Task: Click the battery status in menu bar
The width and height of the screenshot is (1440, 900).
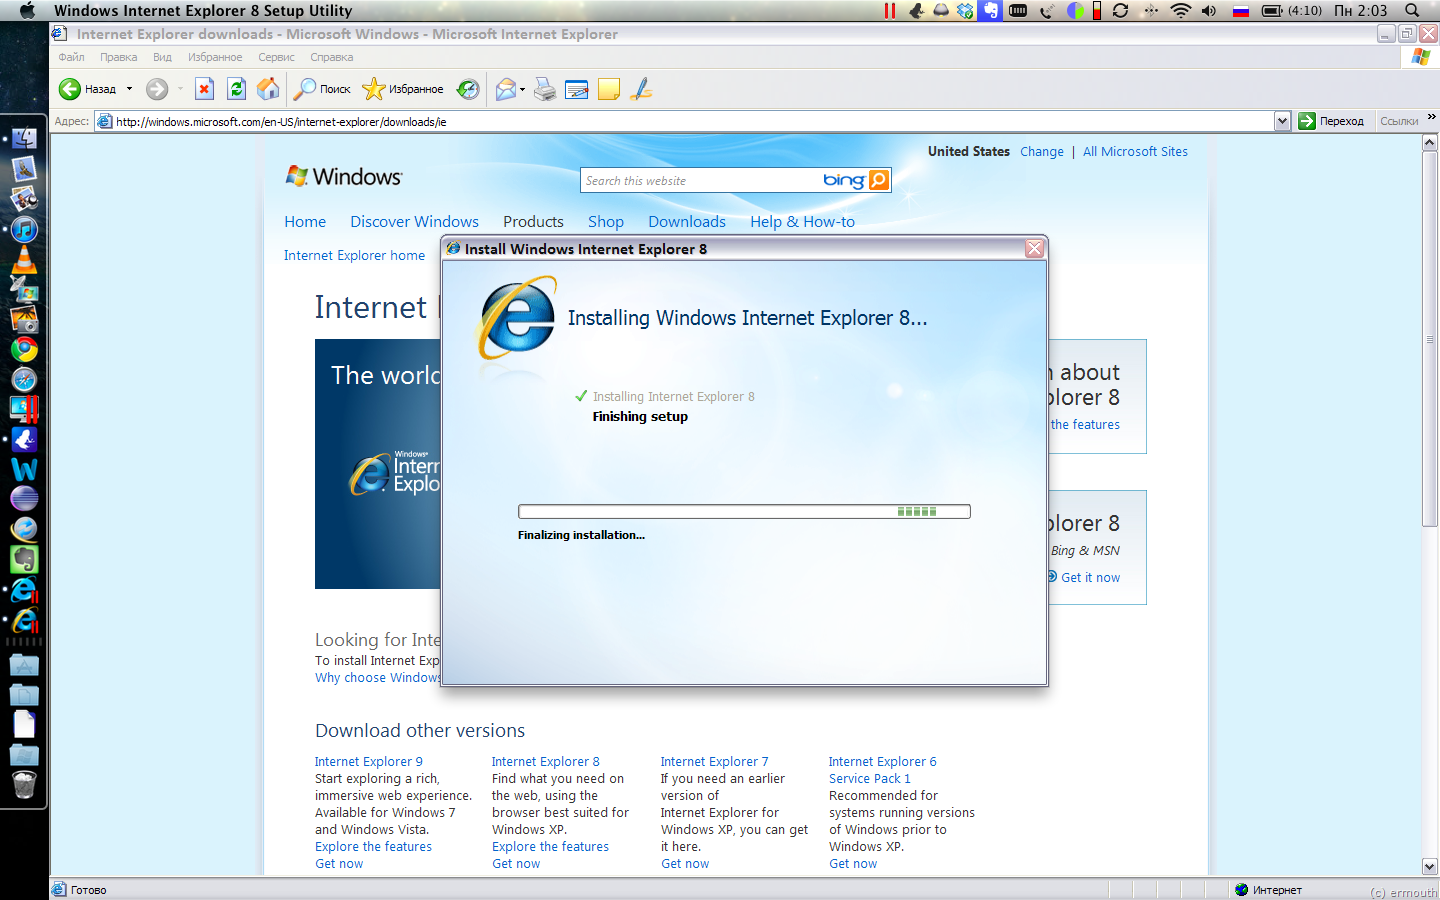Action: pyautogui.click(x=1291, y=10)
